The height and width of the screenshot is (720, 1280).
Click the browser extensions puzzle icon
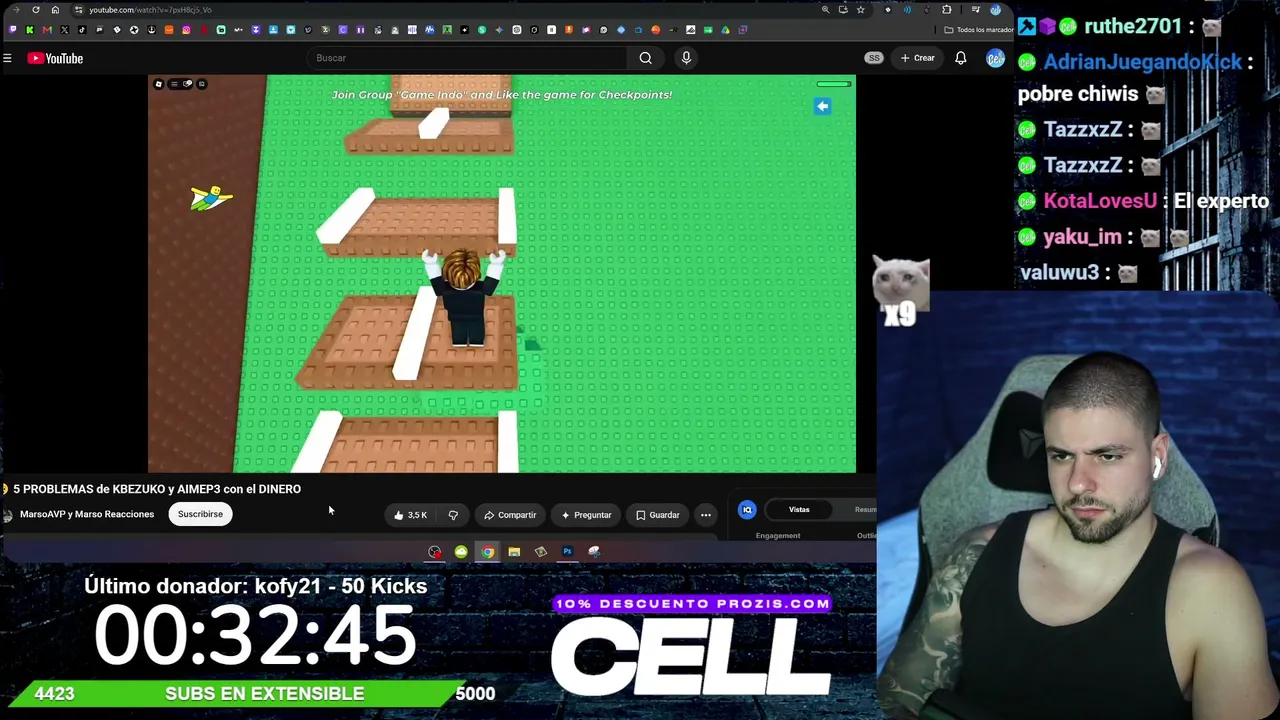point(946,10)
